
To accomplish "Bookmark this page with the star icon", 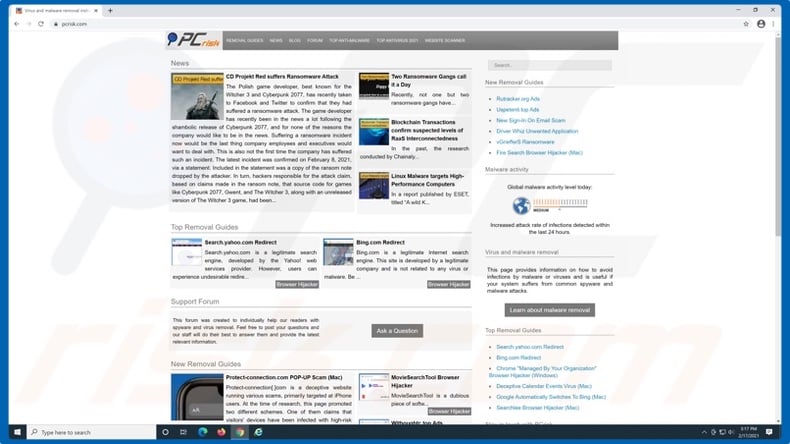I will coord(746,24).
